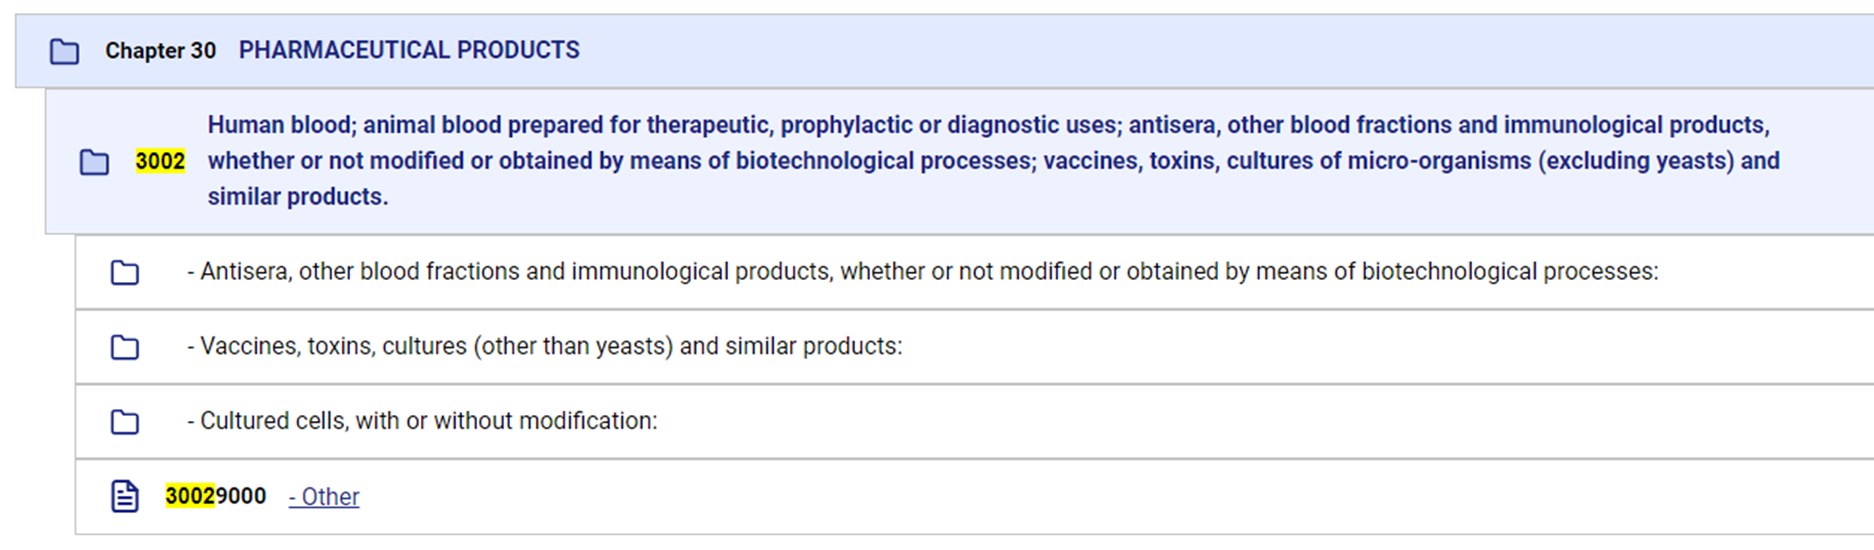Select the "Chapter 30" label

pos(160,51)
